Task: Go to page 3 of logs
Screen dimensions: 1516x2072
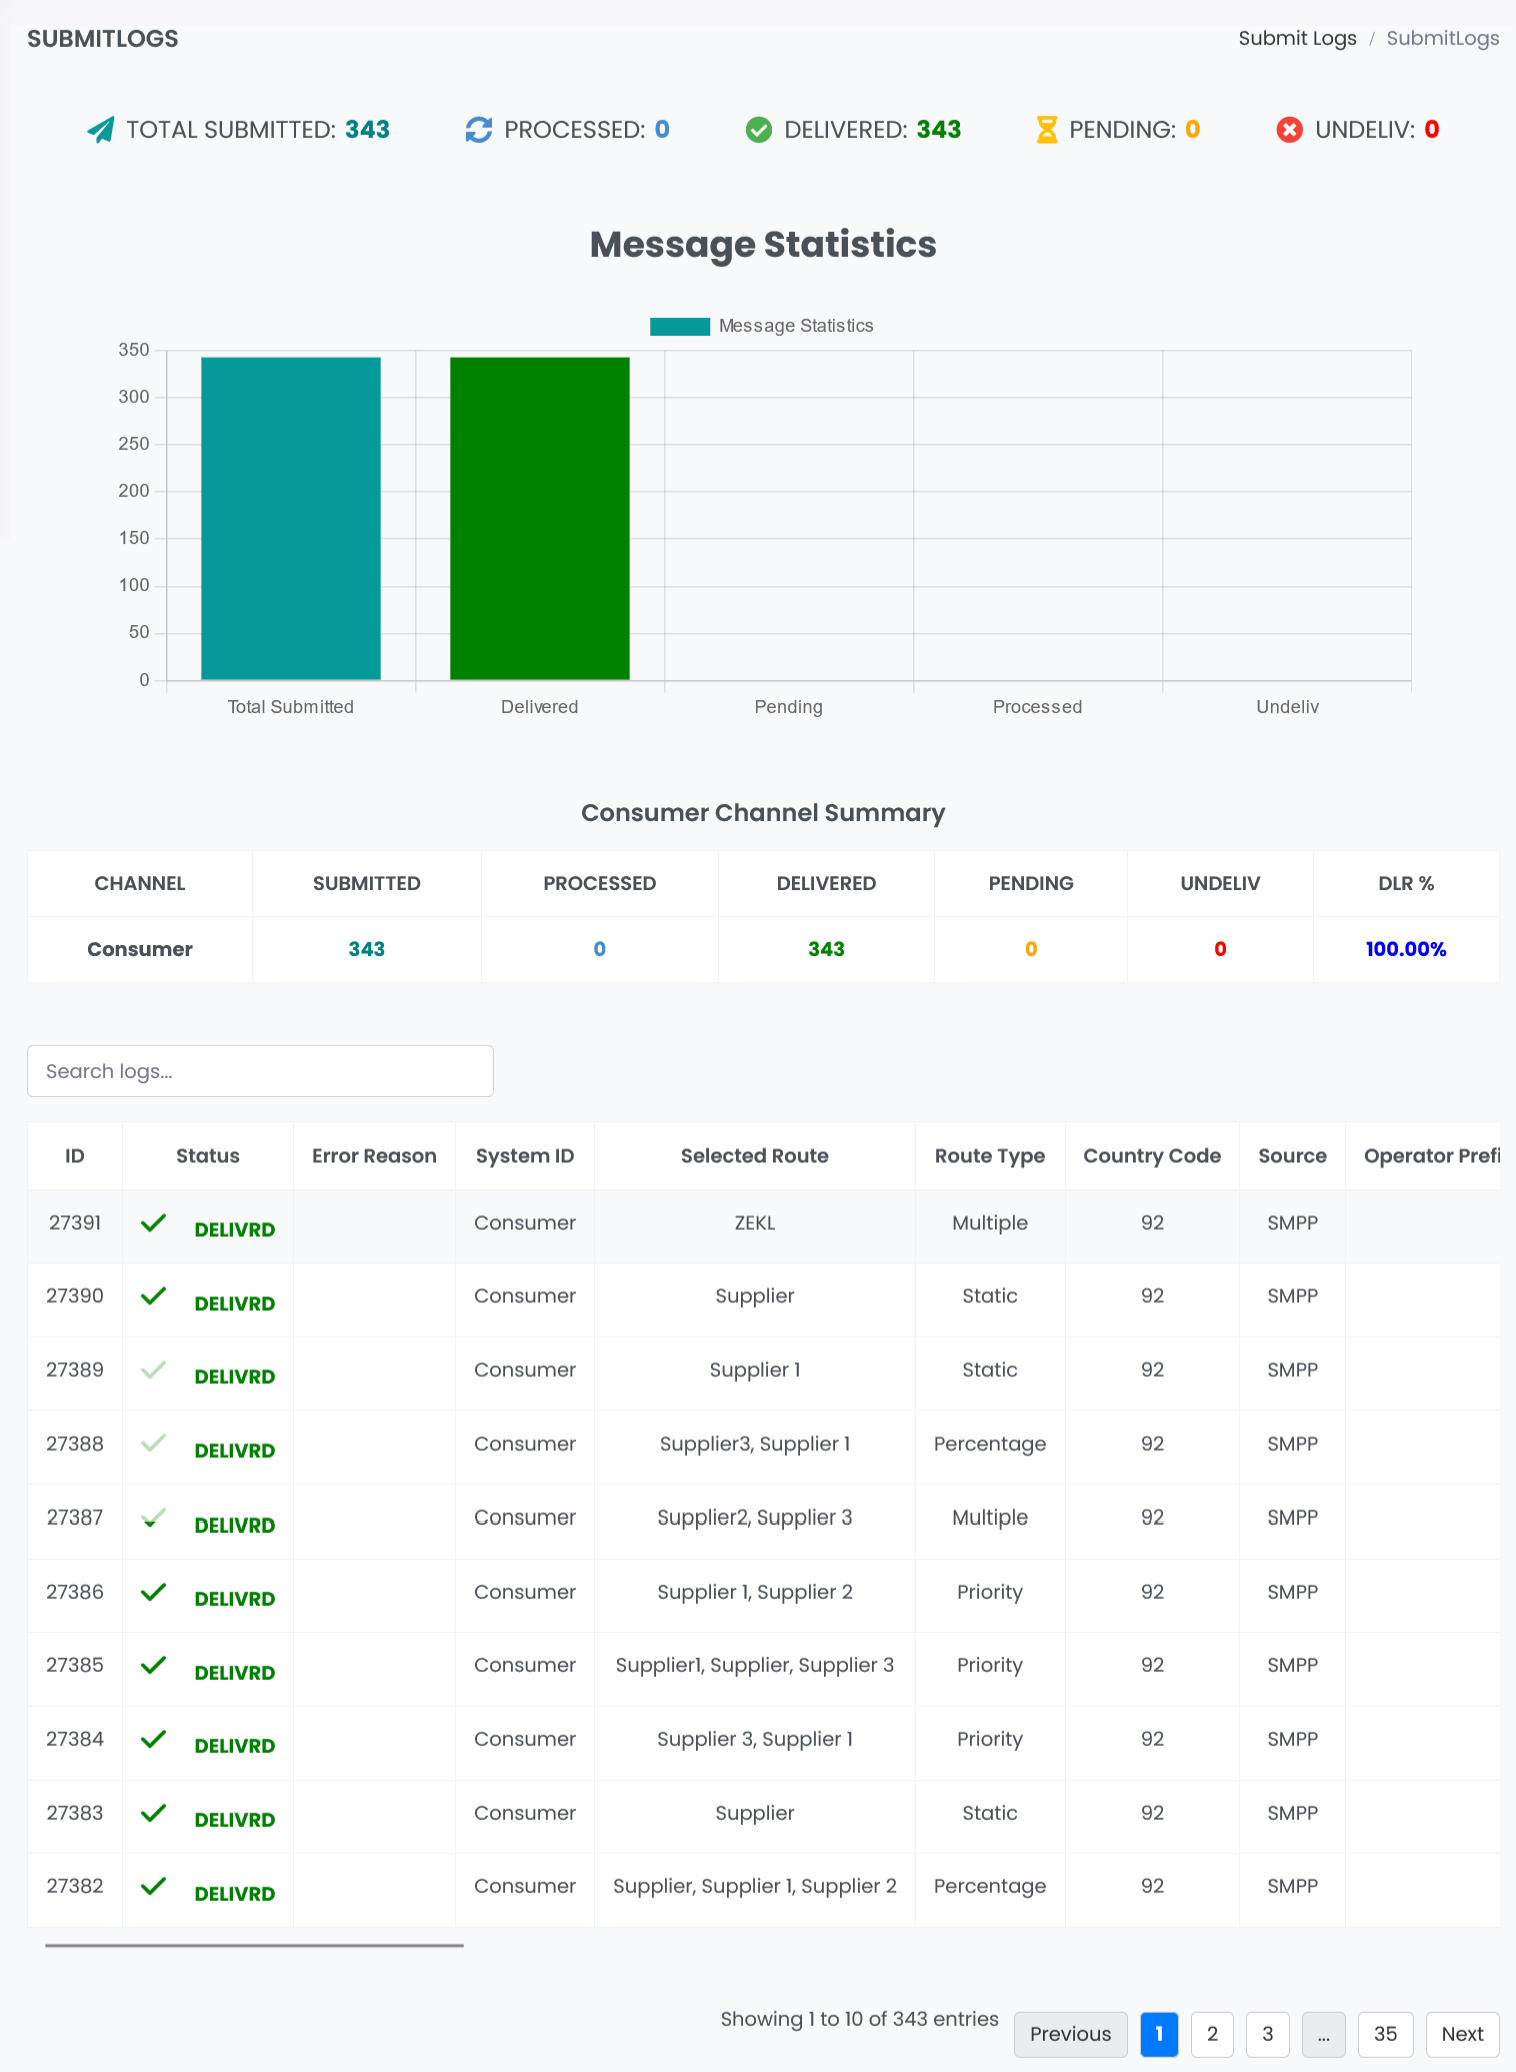Action: pos(1267,2034)
